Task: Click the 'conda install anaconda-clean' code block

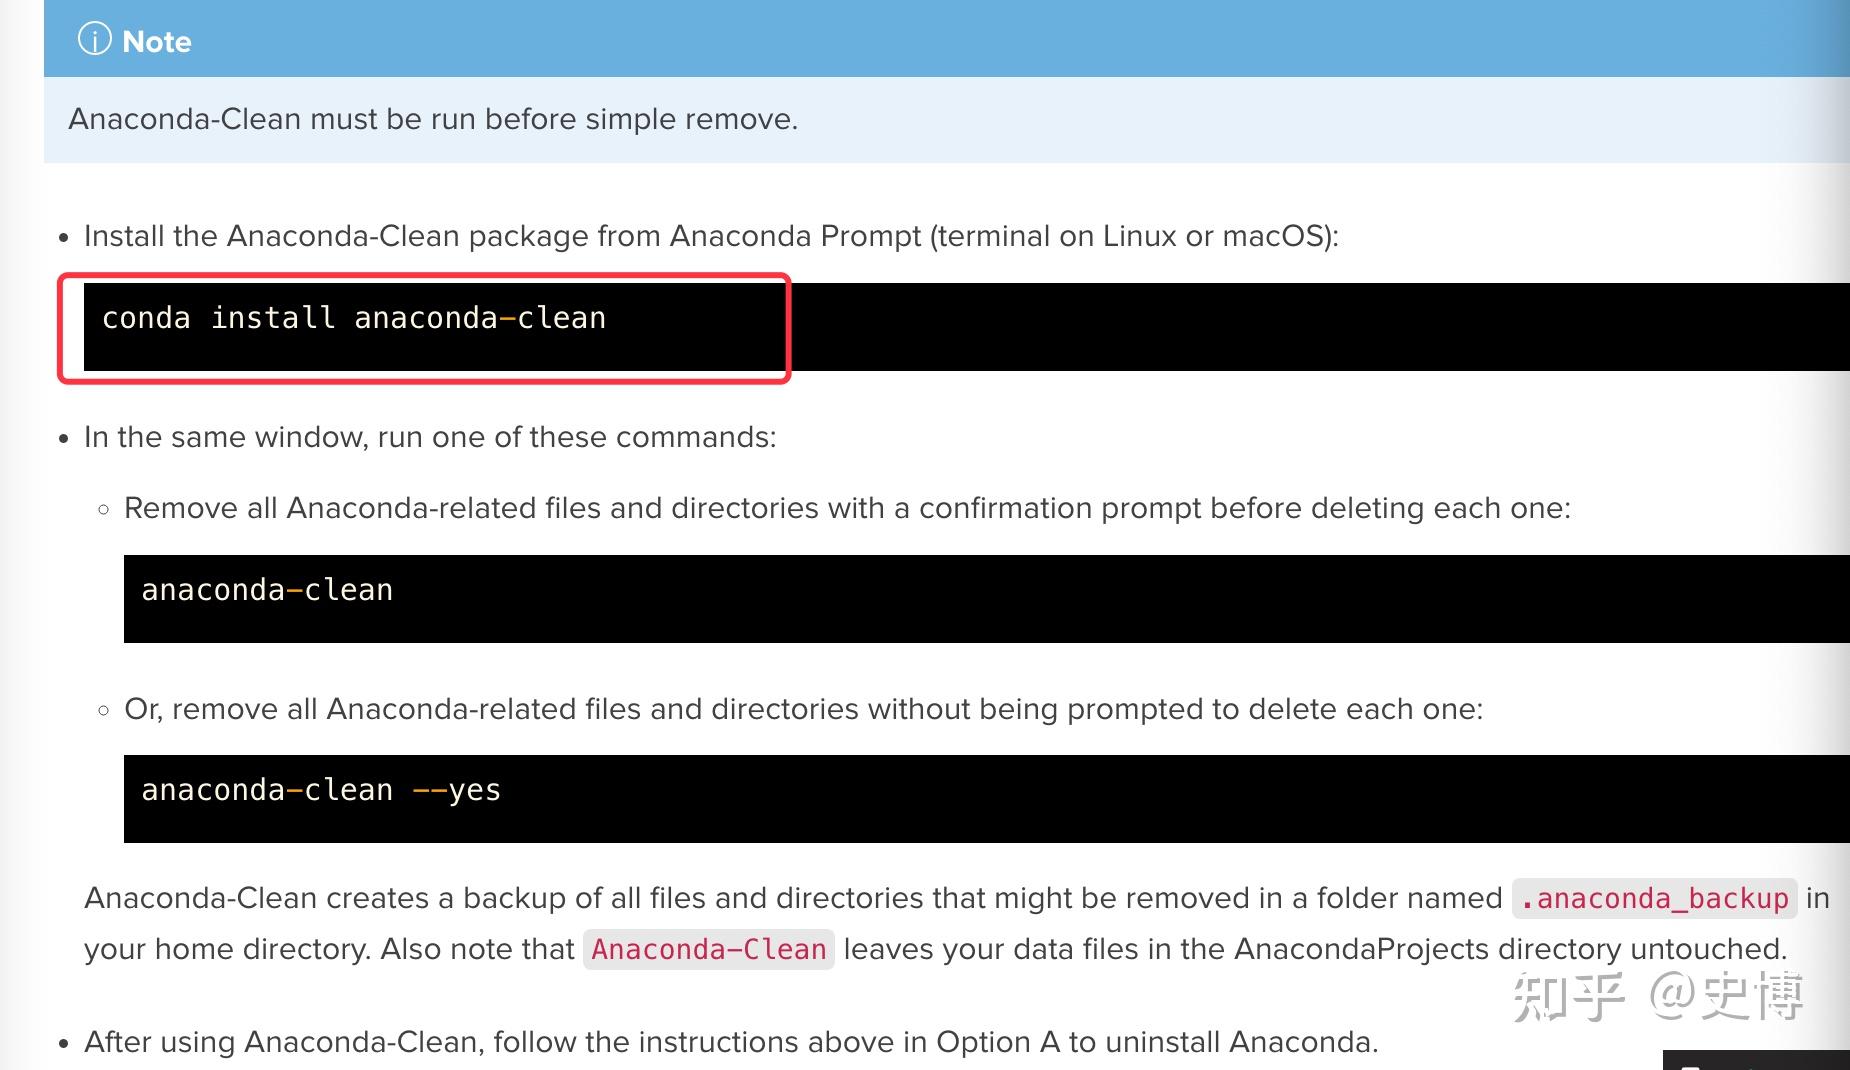Action: [354, 318]
